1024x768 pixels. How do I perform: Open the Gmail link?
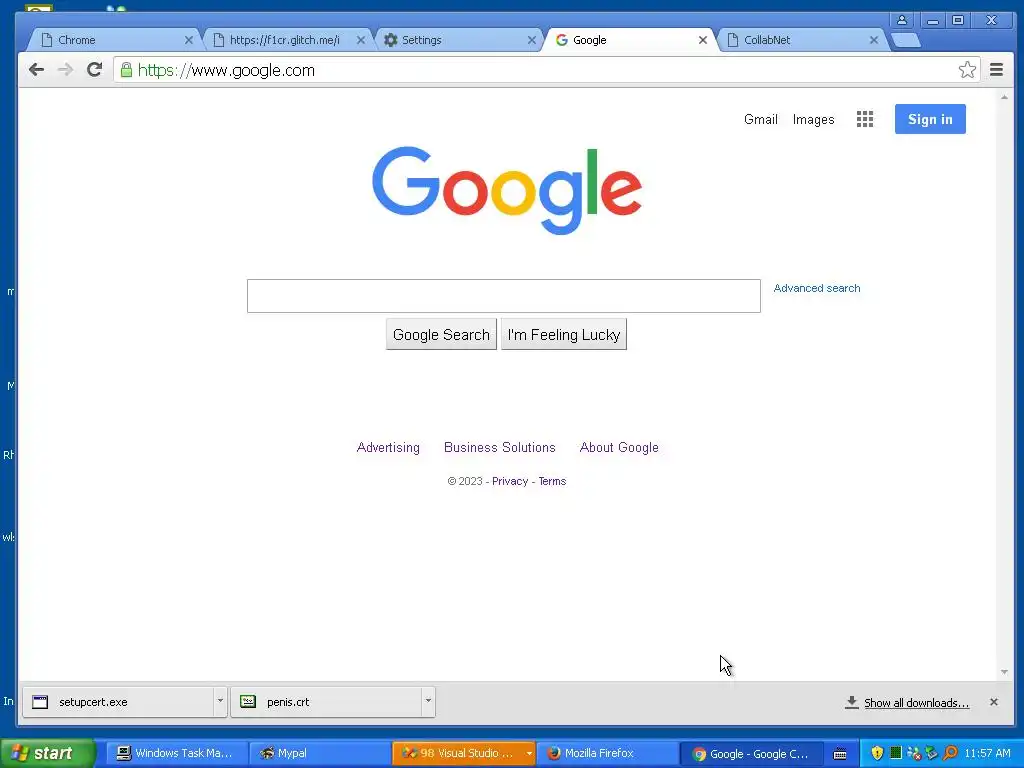click(761, 120)
